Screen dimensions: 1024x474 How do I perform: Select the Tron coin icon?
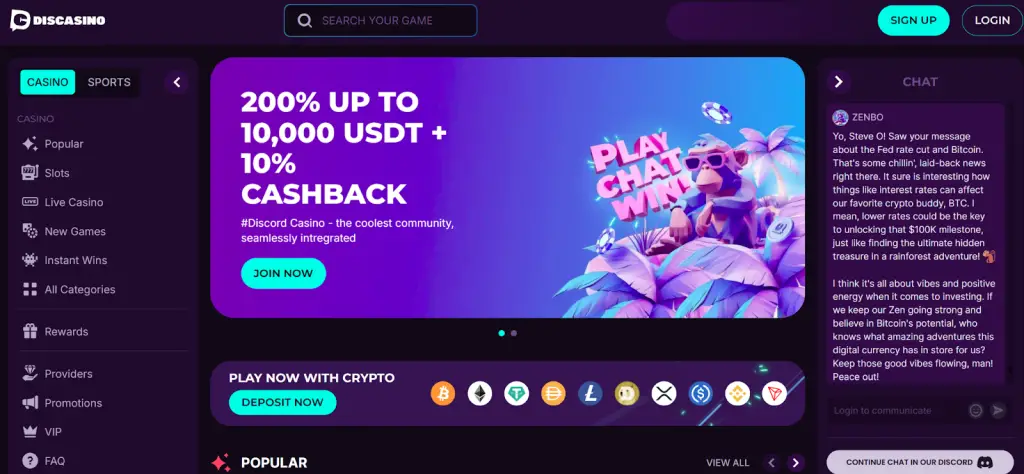pyautogui.click(x=775, y=394)
